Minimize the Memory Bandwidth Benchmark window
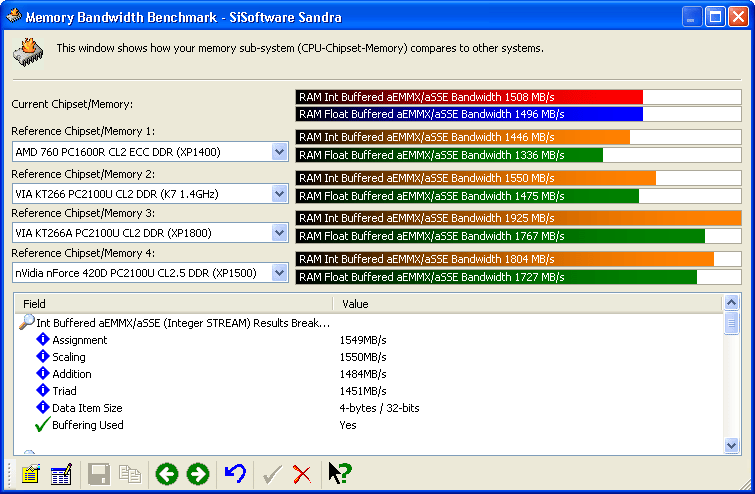Image resolution: width=755 pixels, height=494 pixels. 692,17
